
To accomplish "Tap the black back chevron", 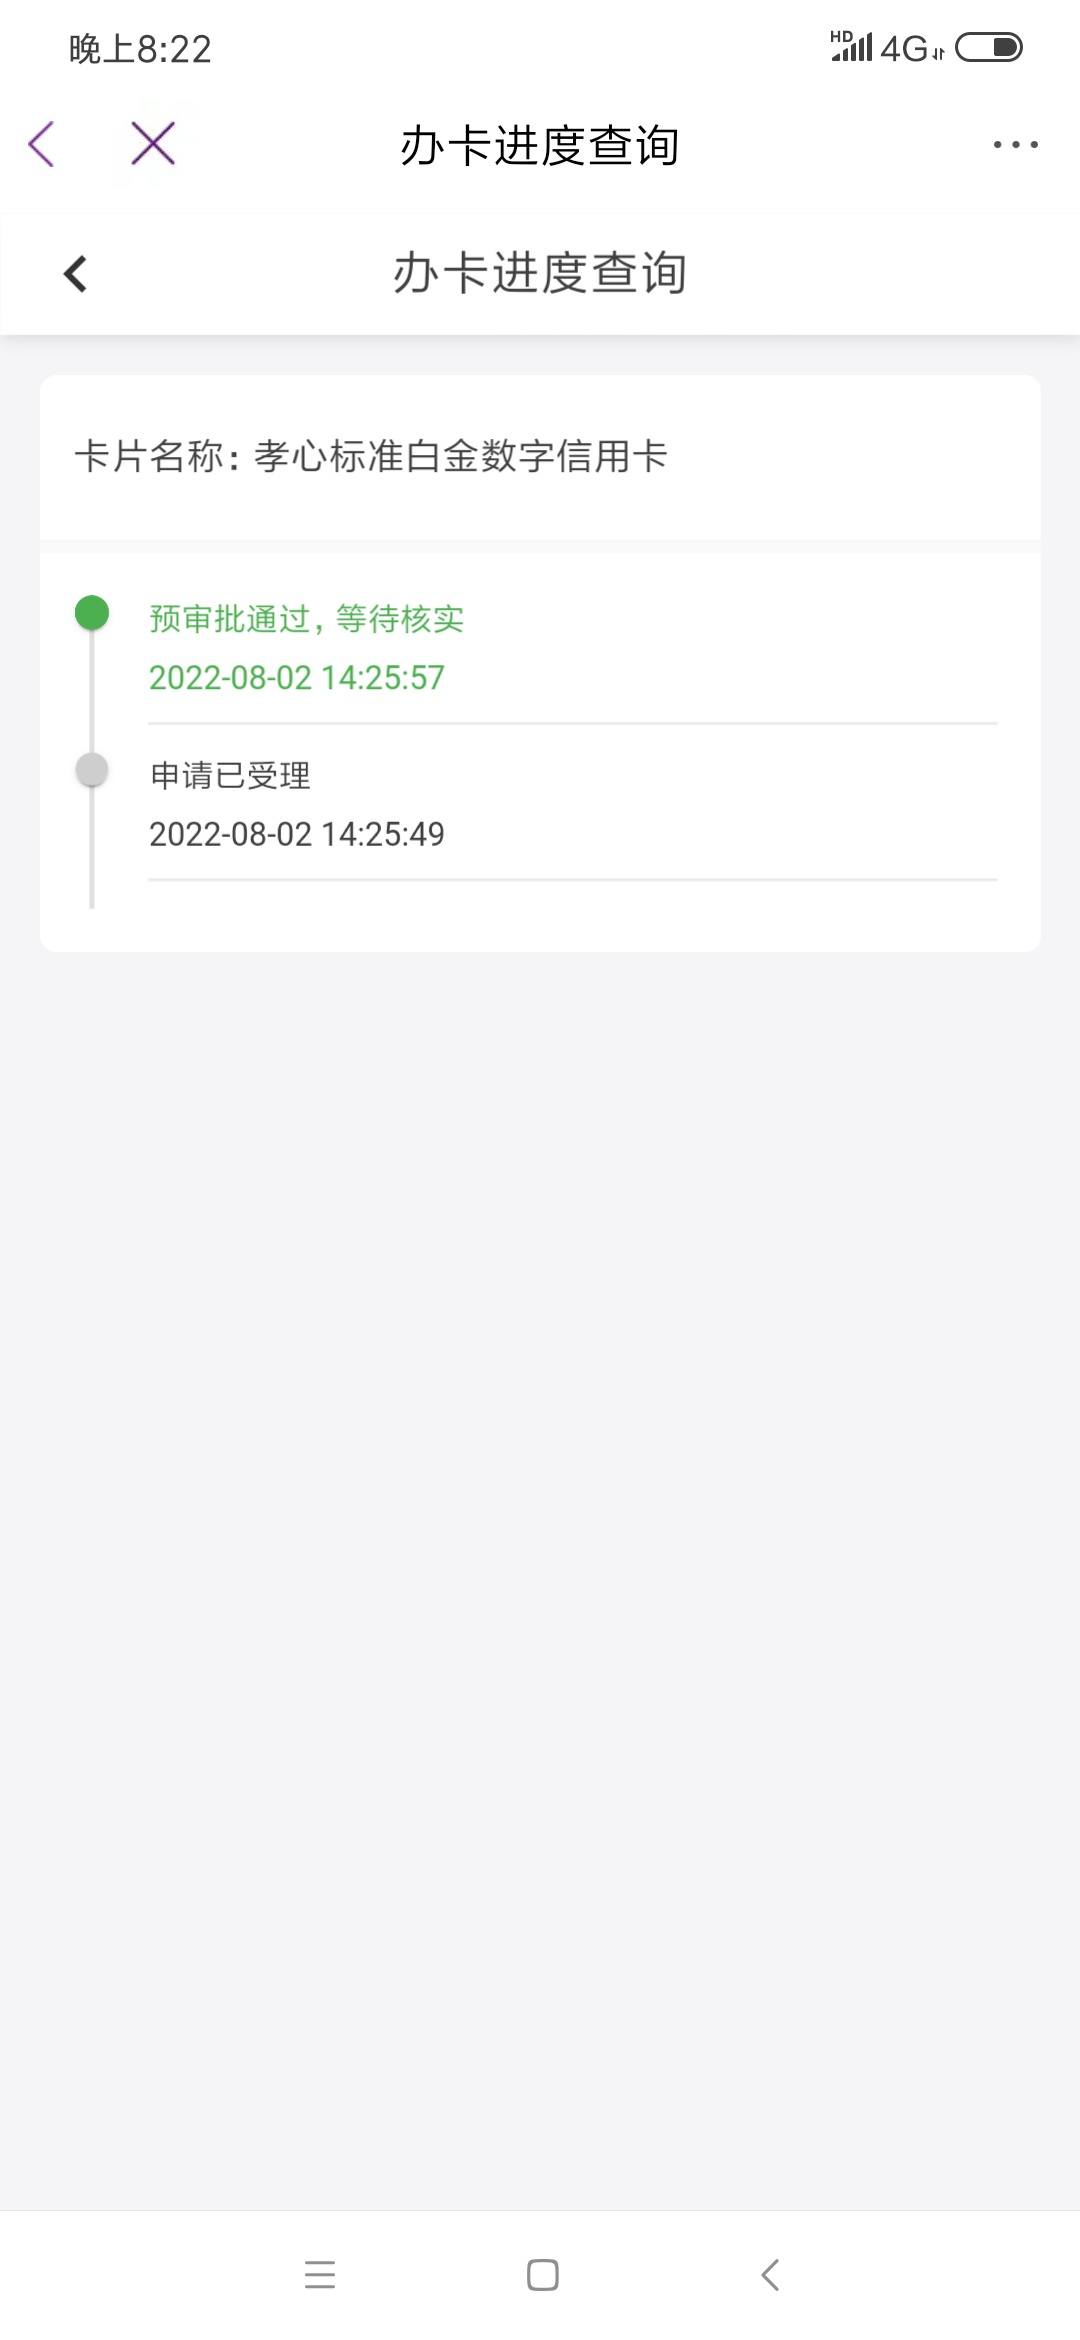I will tap(75, 273).
